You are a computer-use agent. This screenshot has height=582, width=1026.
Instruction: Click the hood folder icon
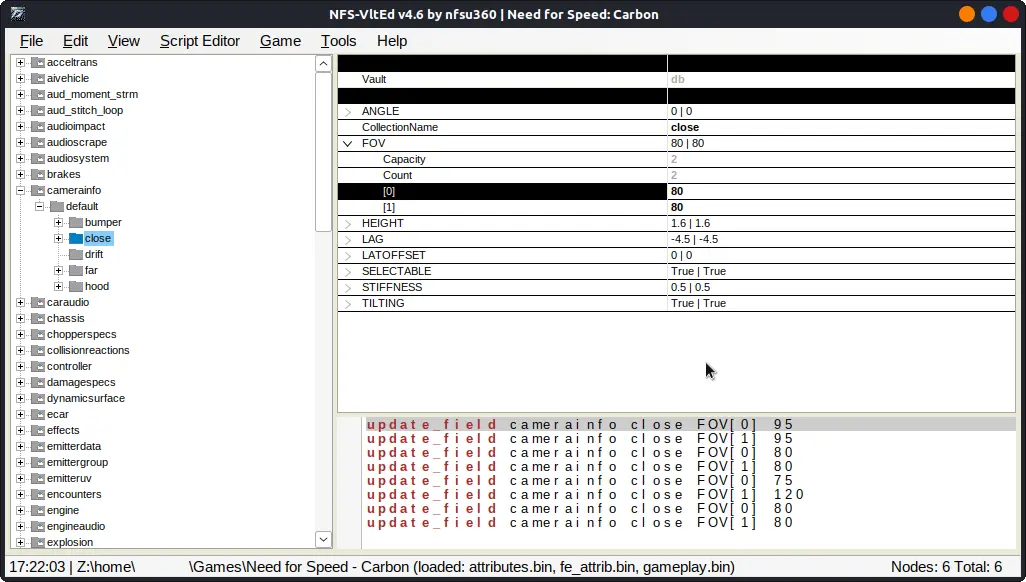click(x=76, y=286)
